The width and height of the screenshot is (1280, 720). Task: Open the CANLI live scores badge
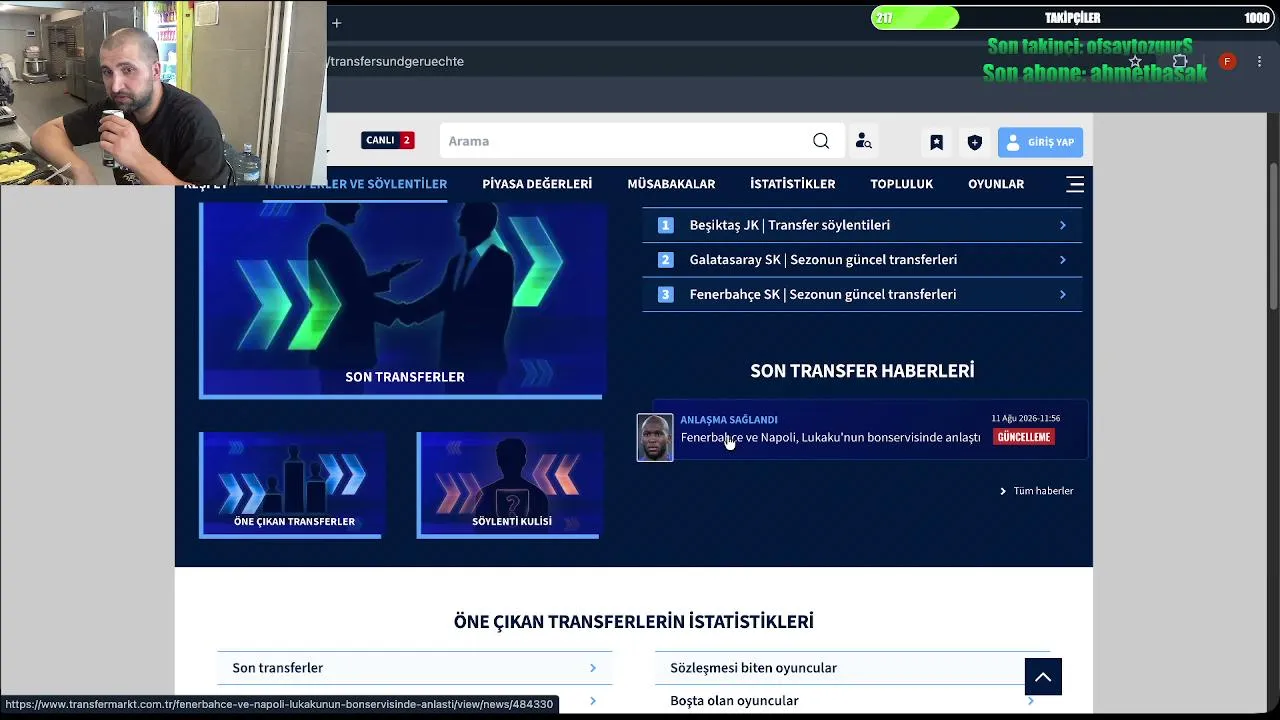[x=388, y=140]
